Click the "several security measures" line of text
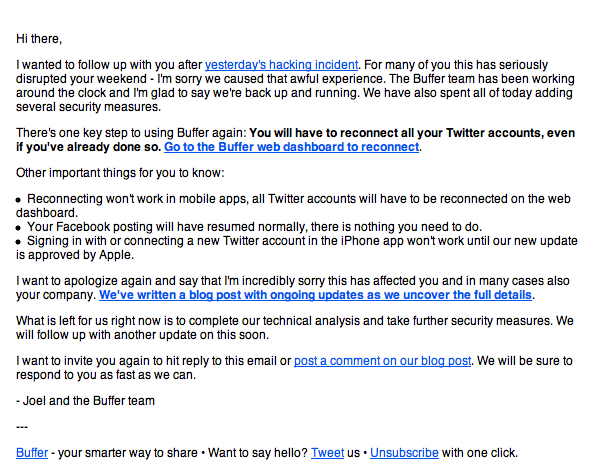Viewport: 599px width, 473px height. (x=88, y=107)
